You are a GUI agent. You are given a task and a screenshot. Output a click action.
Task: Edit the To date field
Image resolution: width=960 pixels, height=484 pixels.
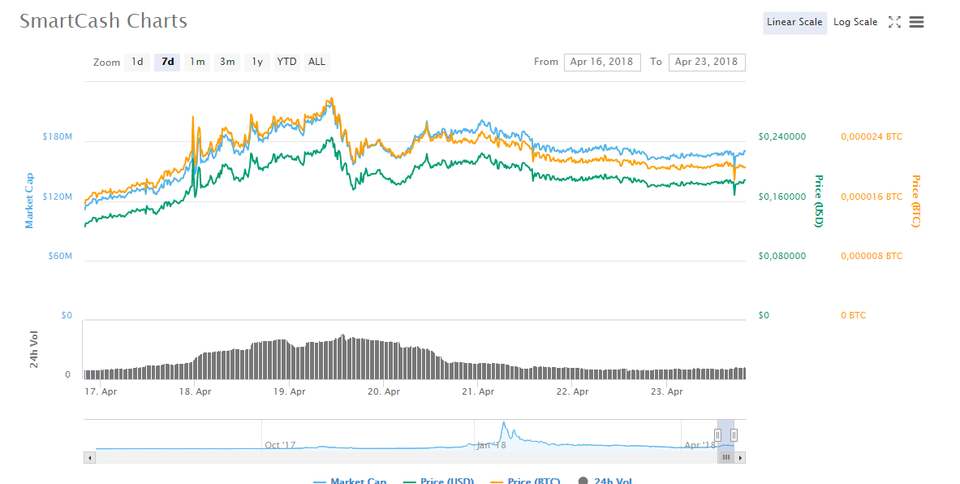point(707,62)
